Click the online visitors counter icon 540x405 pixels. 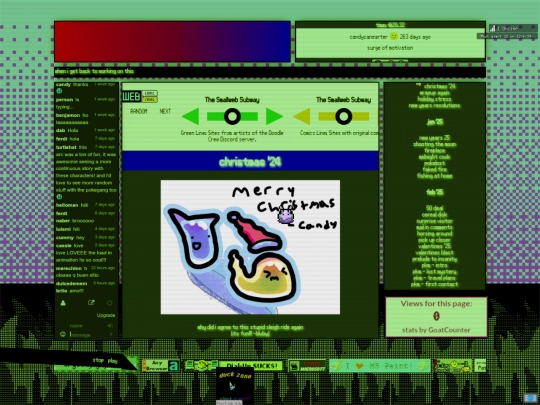coord(493,28)
